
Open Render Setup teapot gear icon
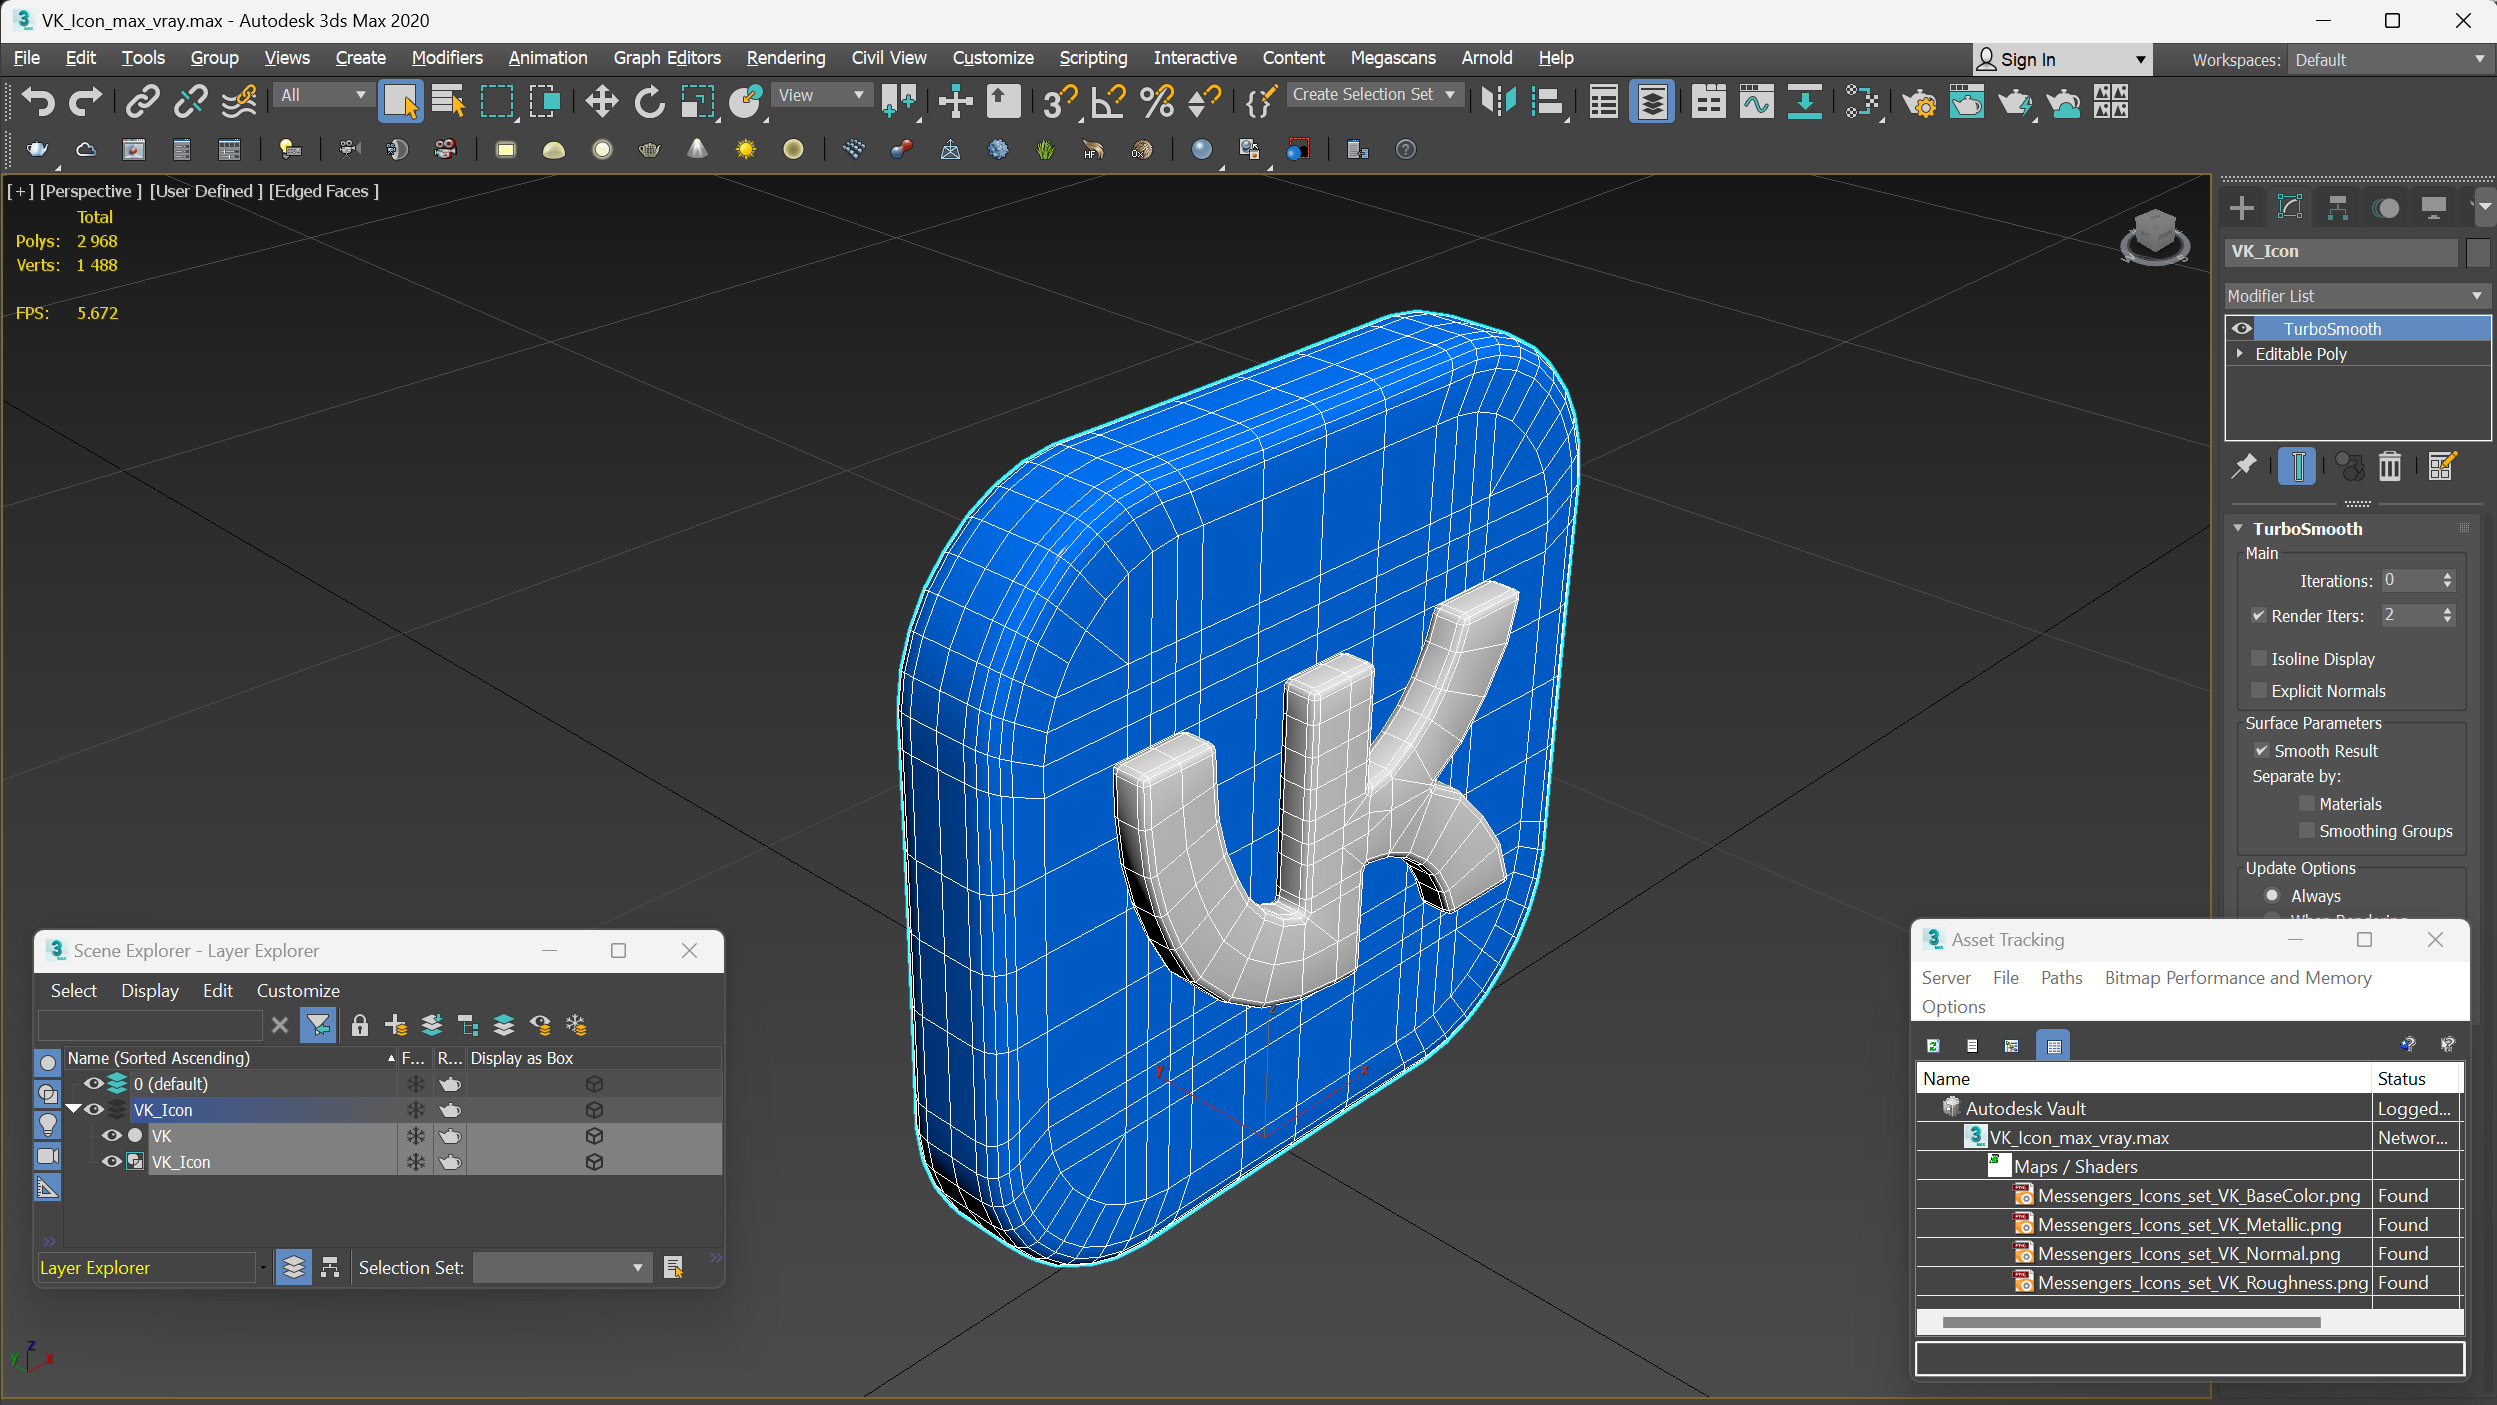point(1918,101)
